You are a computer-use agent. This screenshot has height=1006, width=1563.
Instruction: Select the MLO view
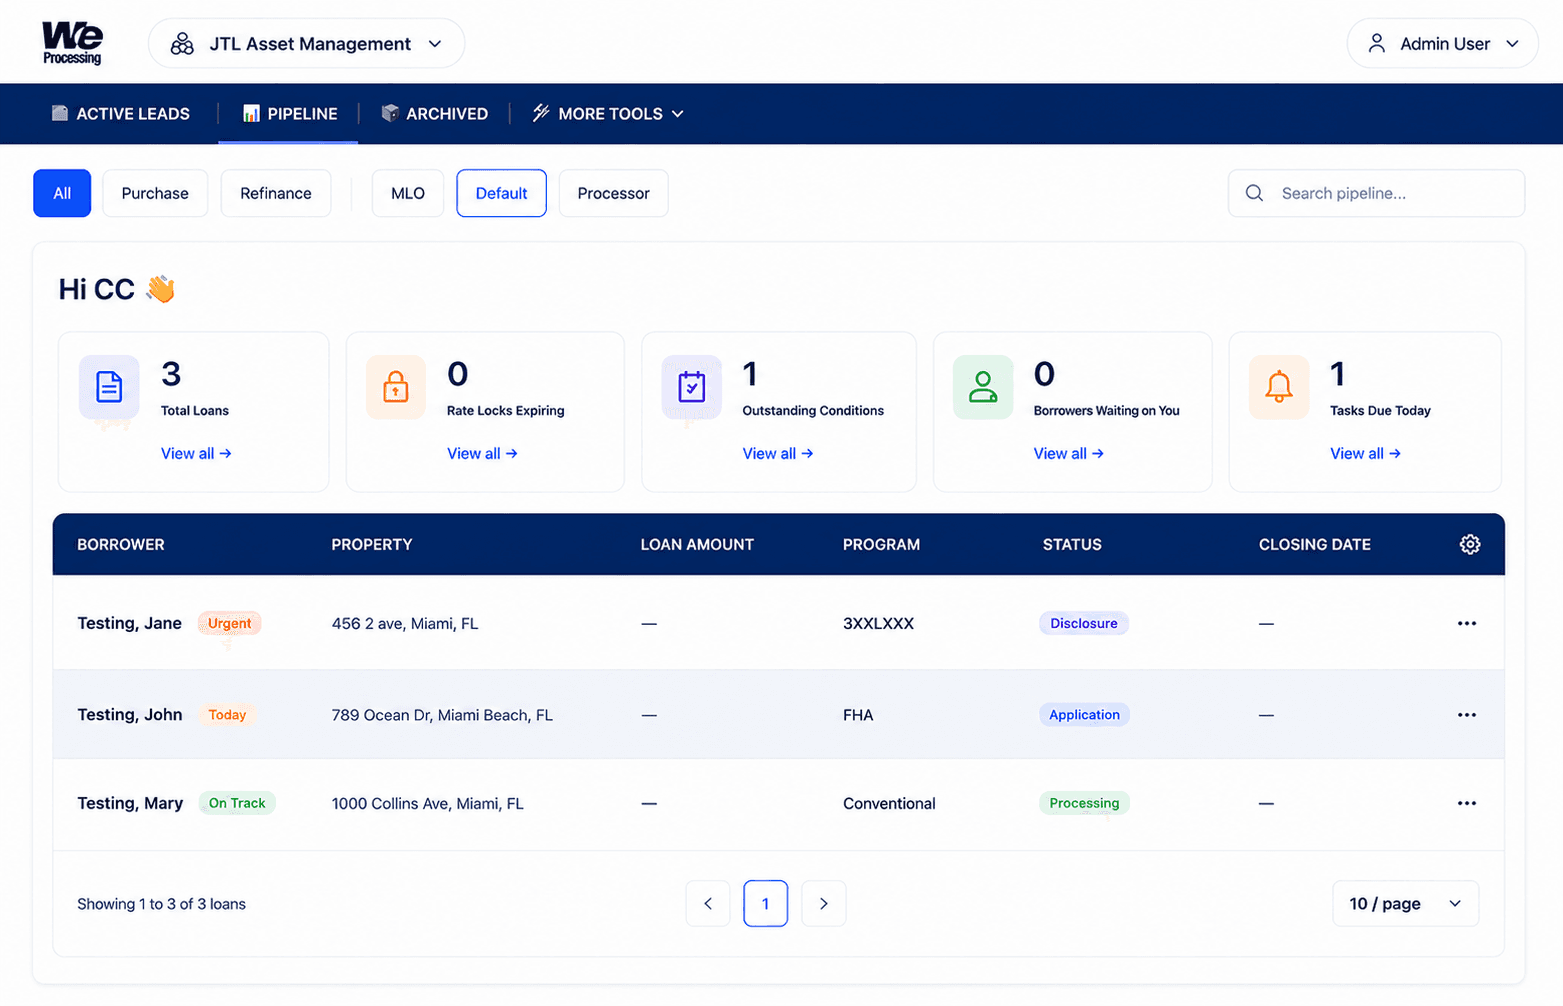point(408,193)
